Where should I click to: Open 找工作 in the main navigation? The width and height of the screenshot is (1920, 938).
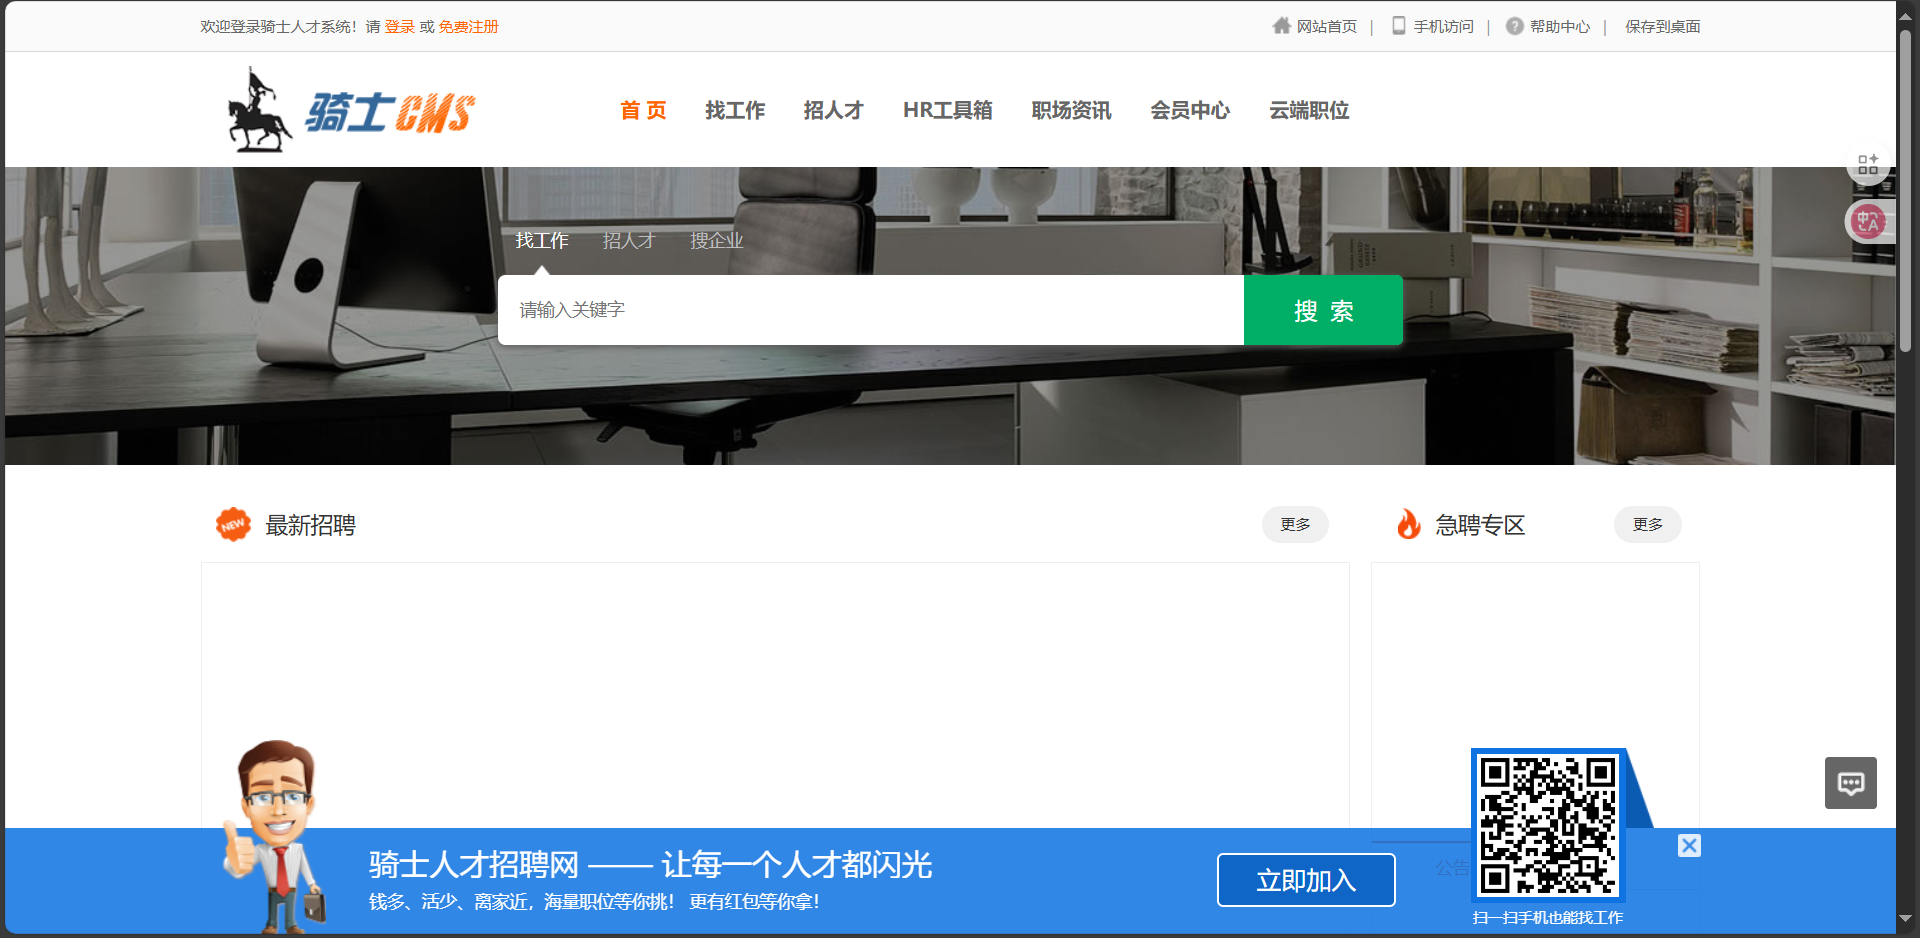coord(734,111)
